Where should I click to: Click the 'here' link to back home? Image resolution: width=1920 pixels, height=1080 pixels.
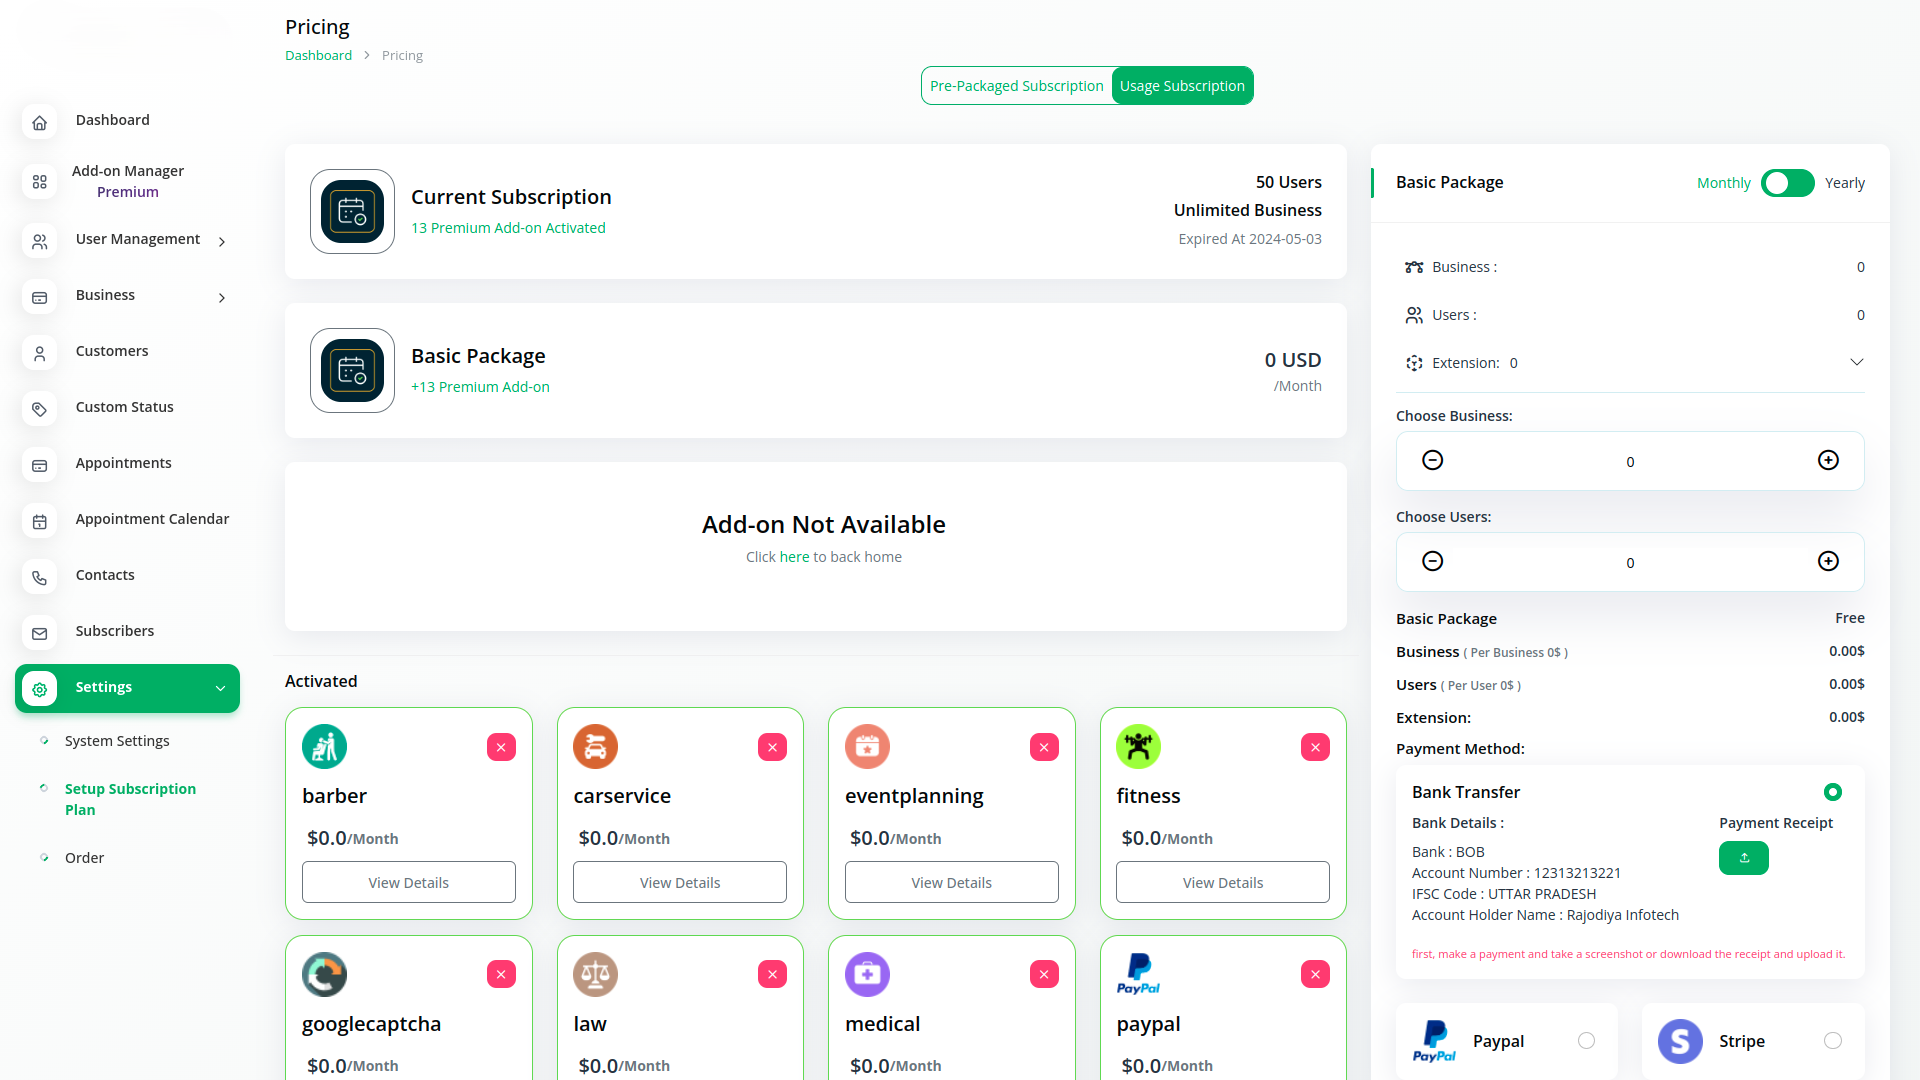coord(794,557)
